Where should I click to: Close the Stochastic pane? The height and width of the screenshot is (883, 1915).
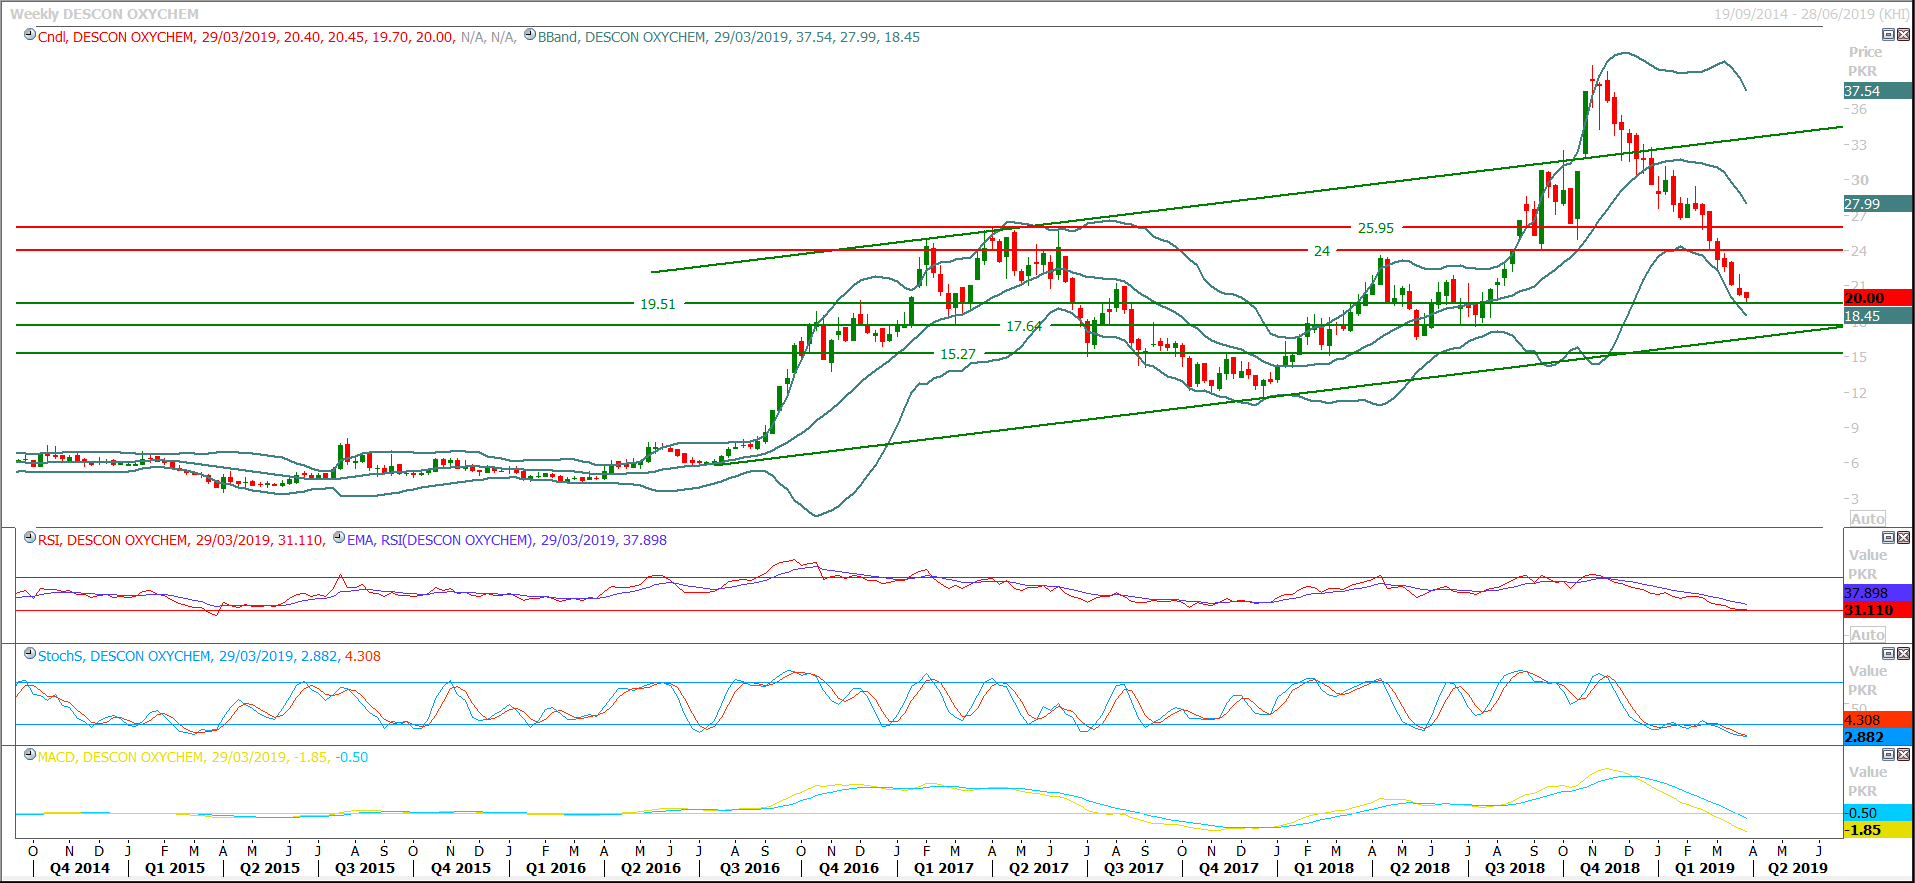(x=1903, y=654)
